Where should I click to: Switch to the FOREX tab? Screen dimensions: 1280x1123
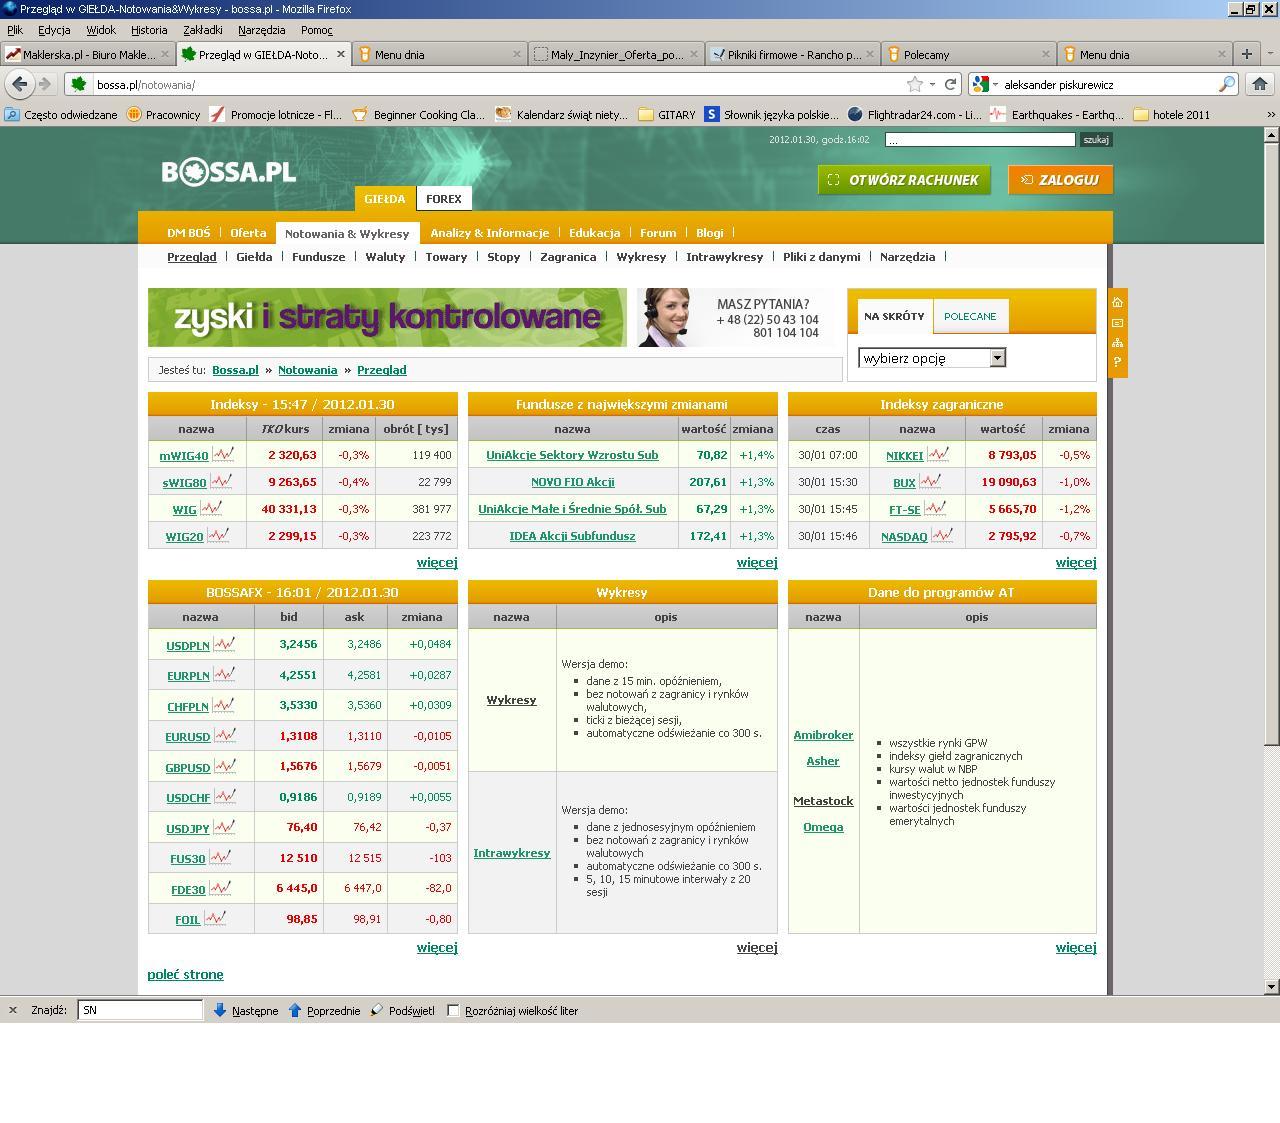(444, 198)
